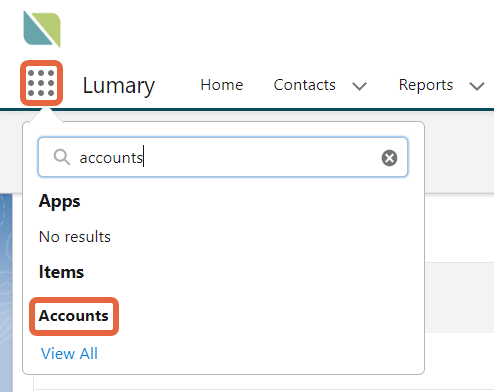Viewport: 494px width, 392px height.
Task: Clear the search with the X icon
Action: pos(389,158)
